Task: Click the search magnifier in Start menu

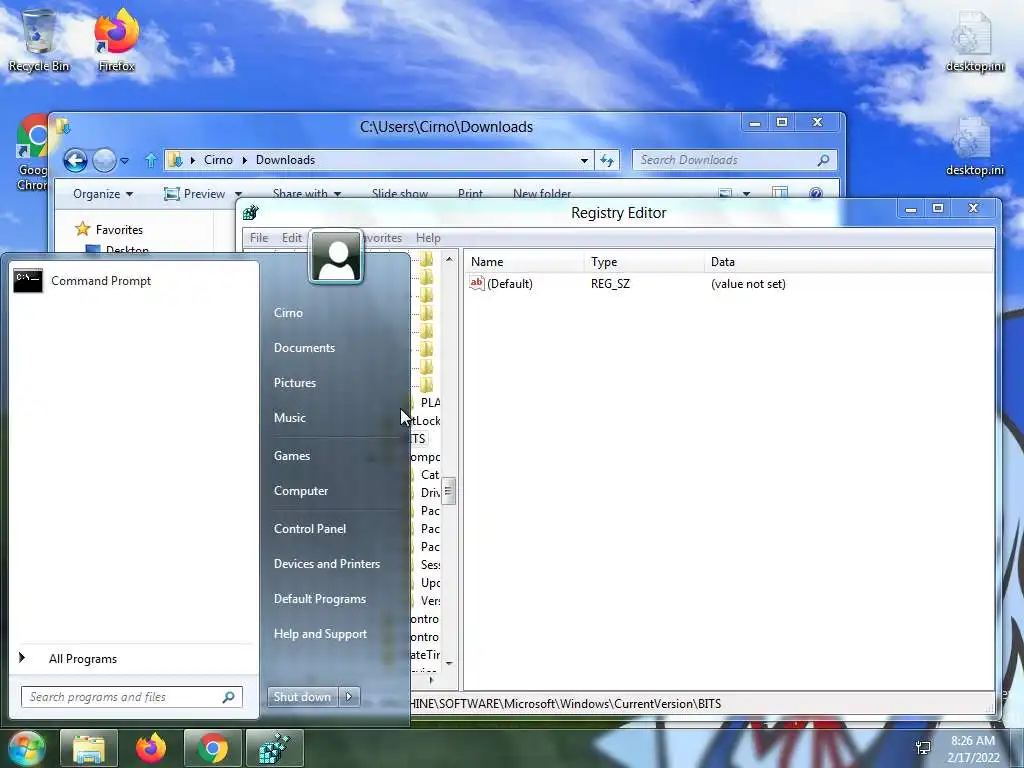Action: (229, 697)
